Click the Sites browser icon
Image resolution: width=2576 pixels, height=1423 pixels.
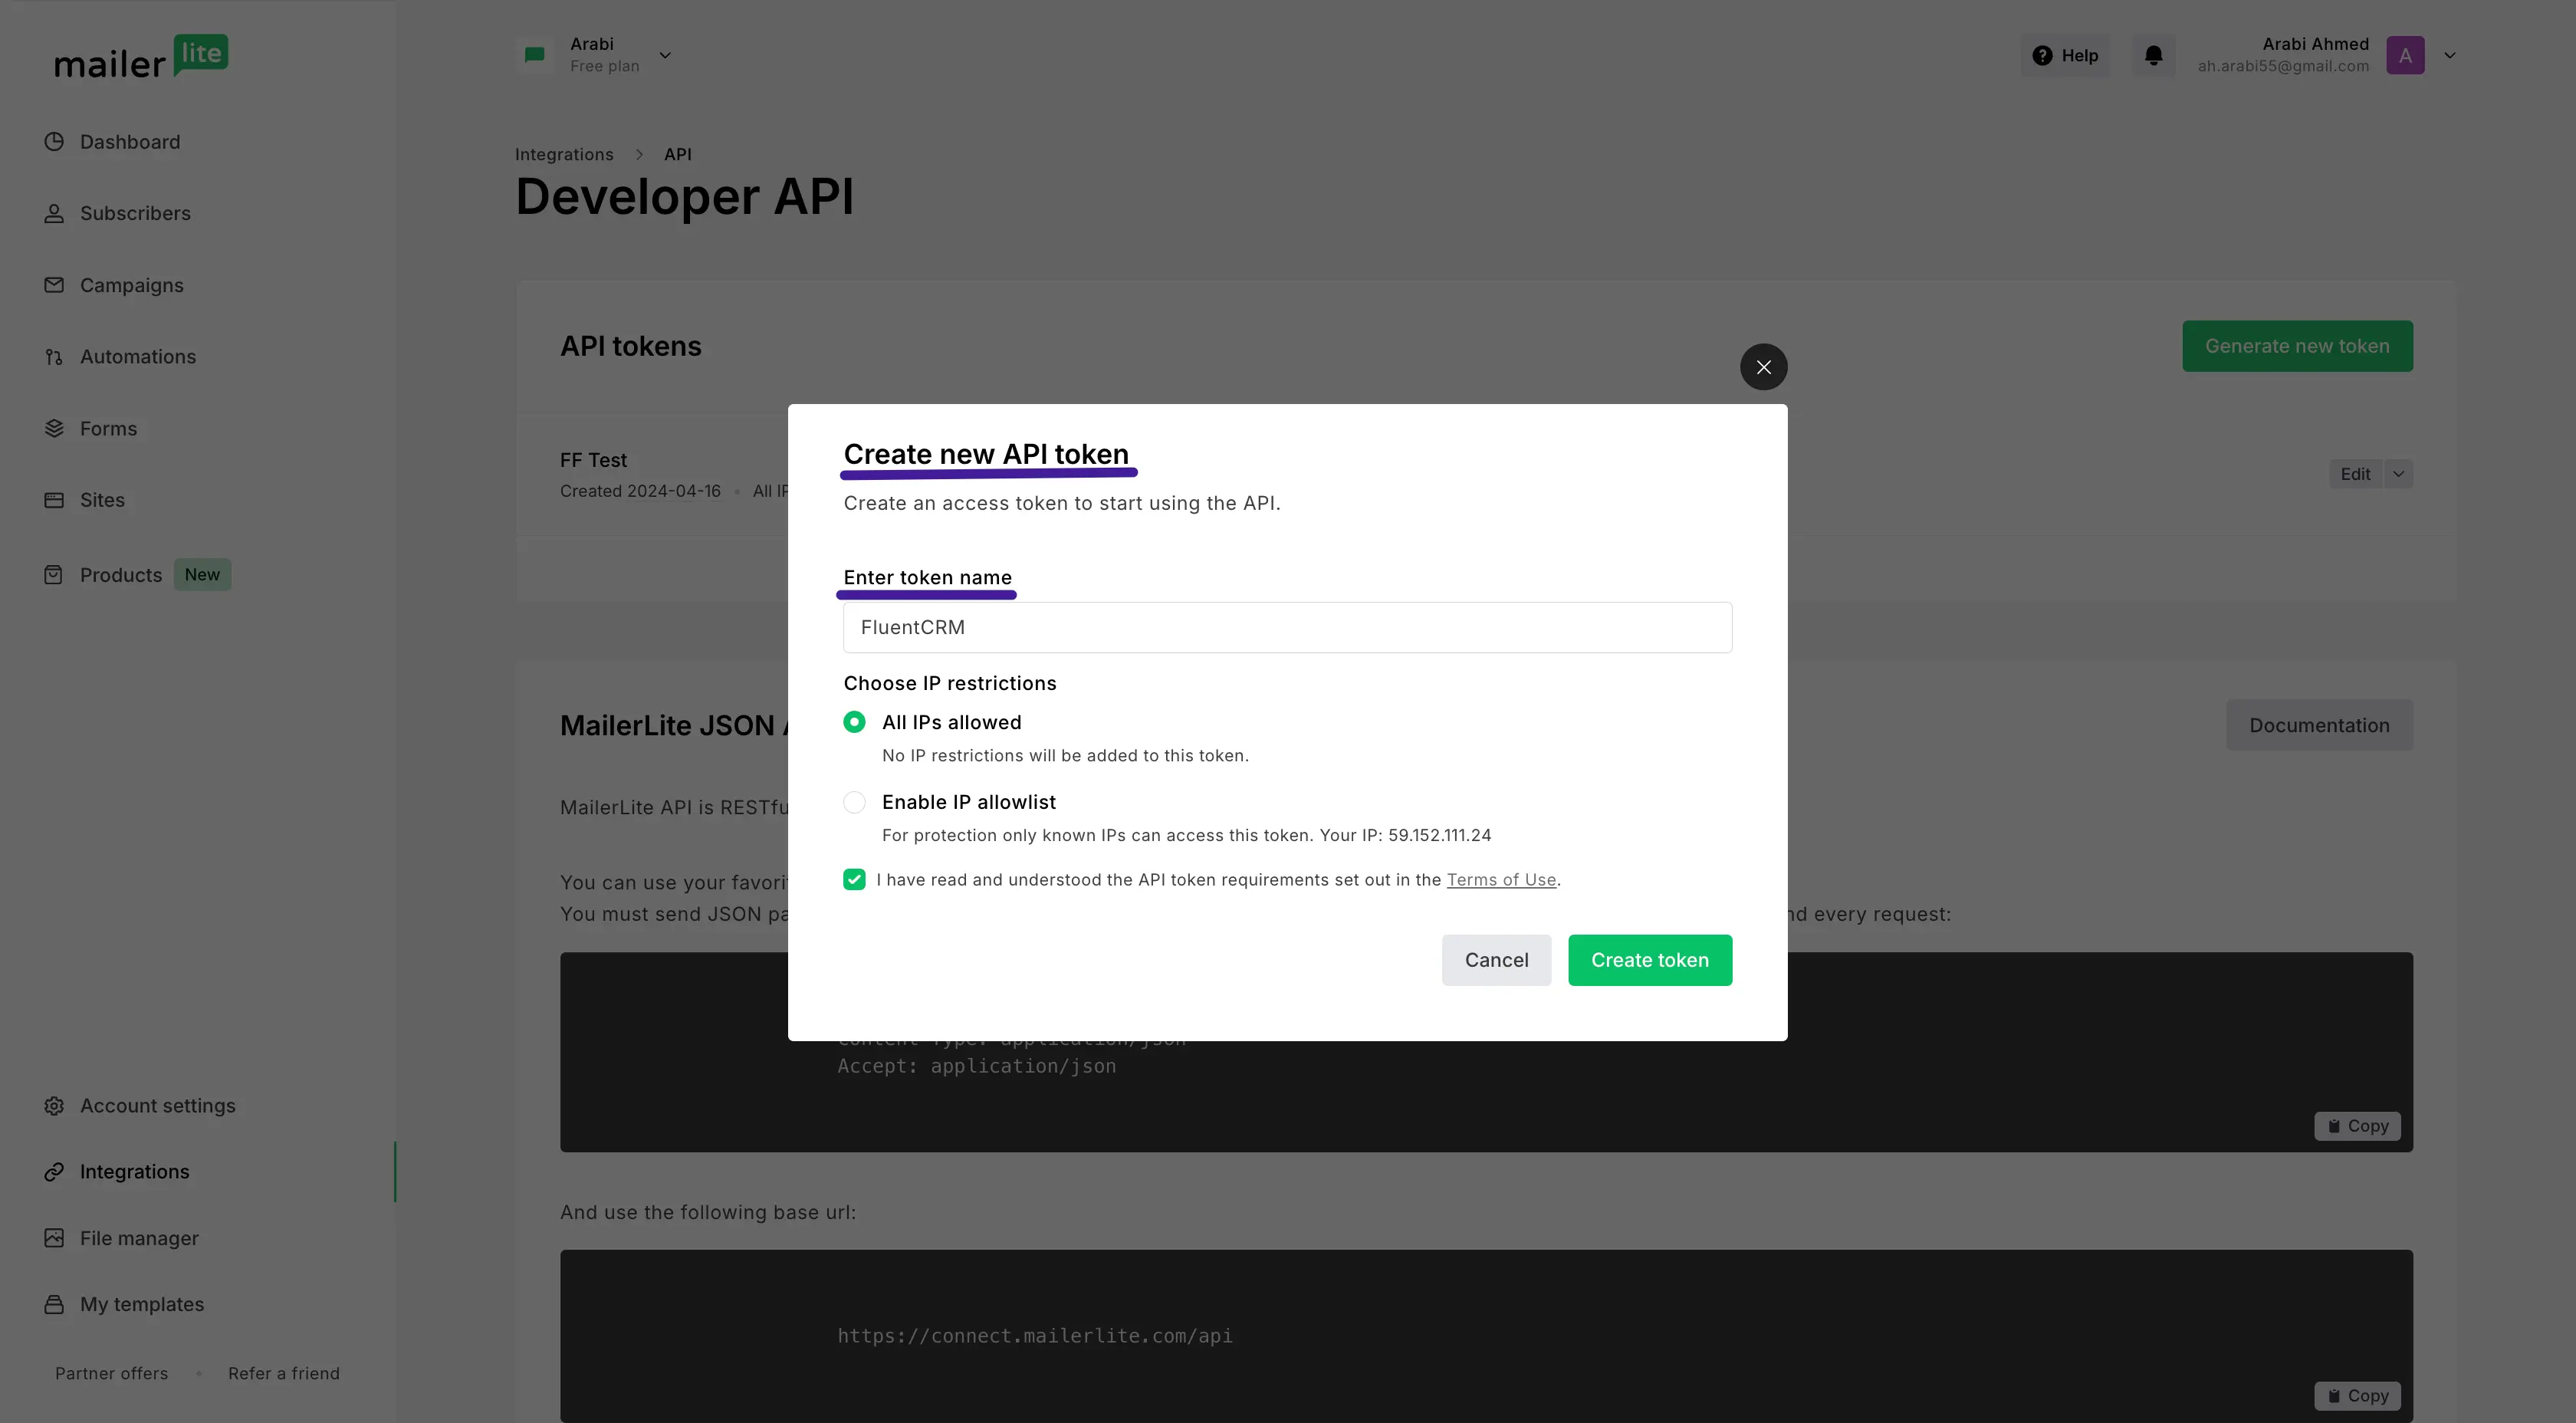coord(54,500)
